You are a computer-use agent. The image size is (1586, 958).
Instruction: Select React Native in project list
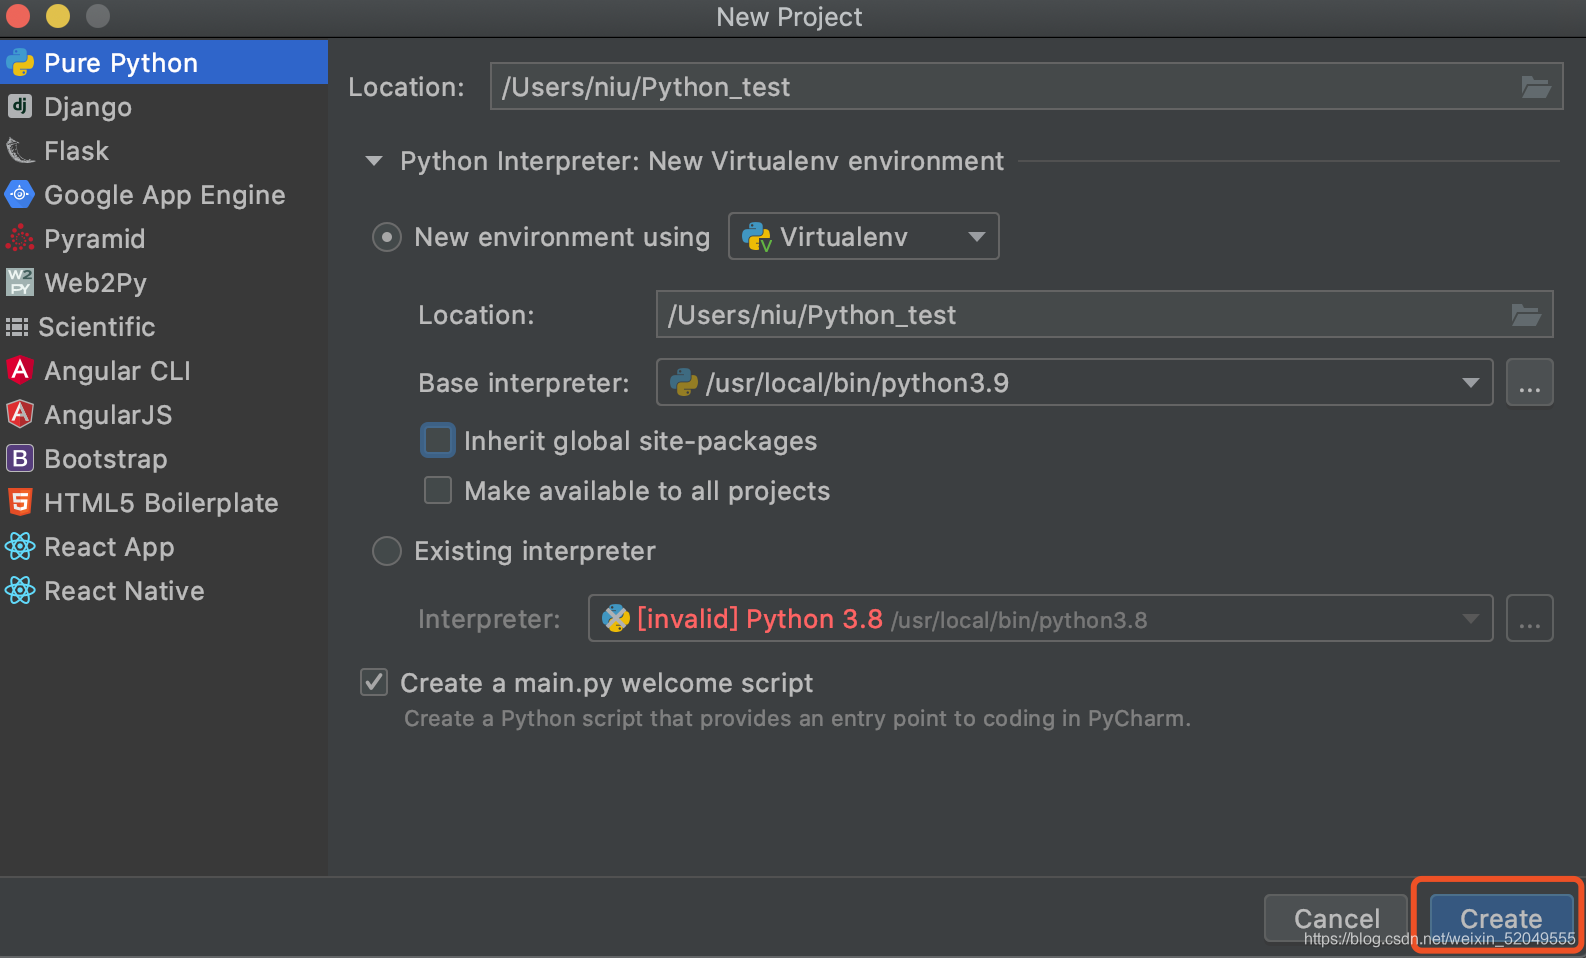[164, 590]
